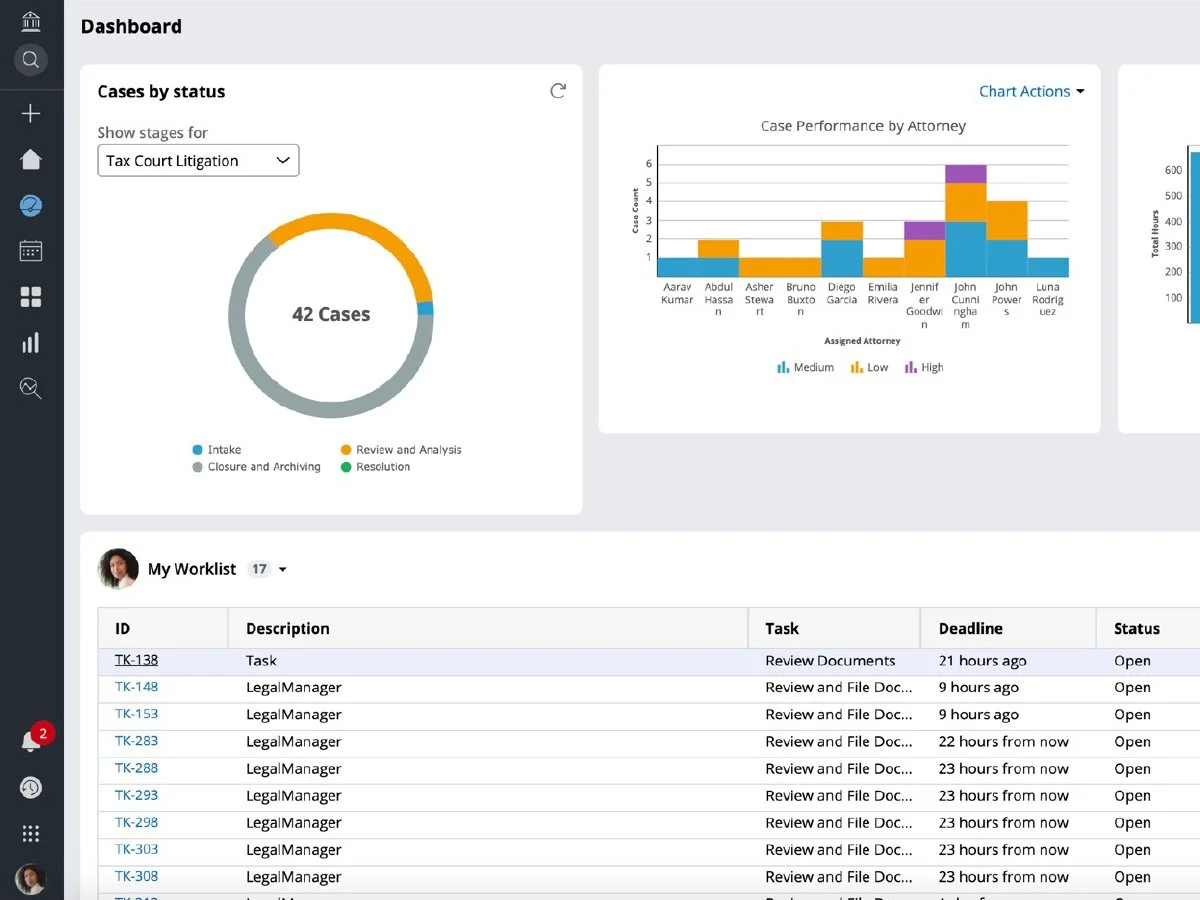Image resolution: width=1200 pixels, height=900 pixels.
Task: Click the My Worklist profile photo
Action: [118, 569]
